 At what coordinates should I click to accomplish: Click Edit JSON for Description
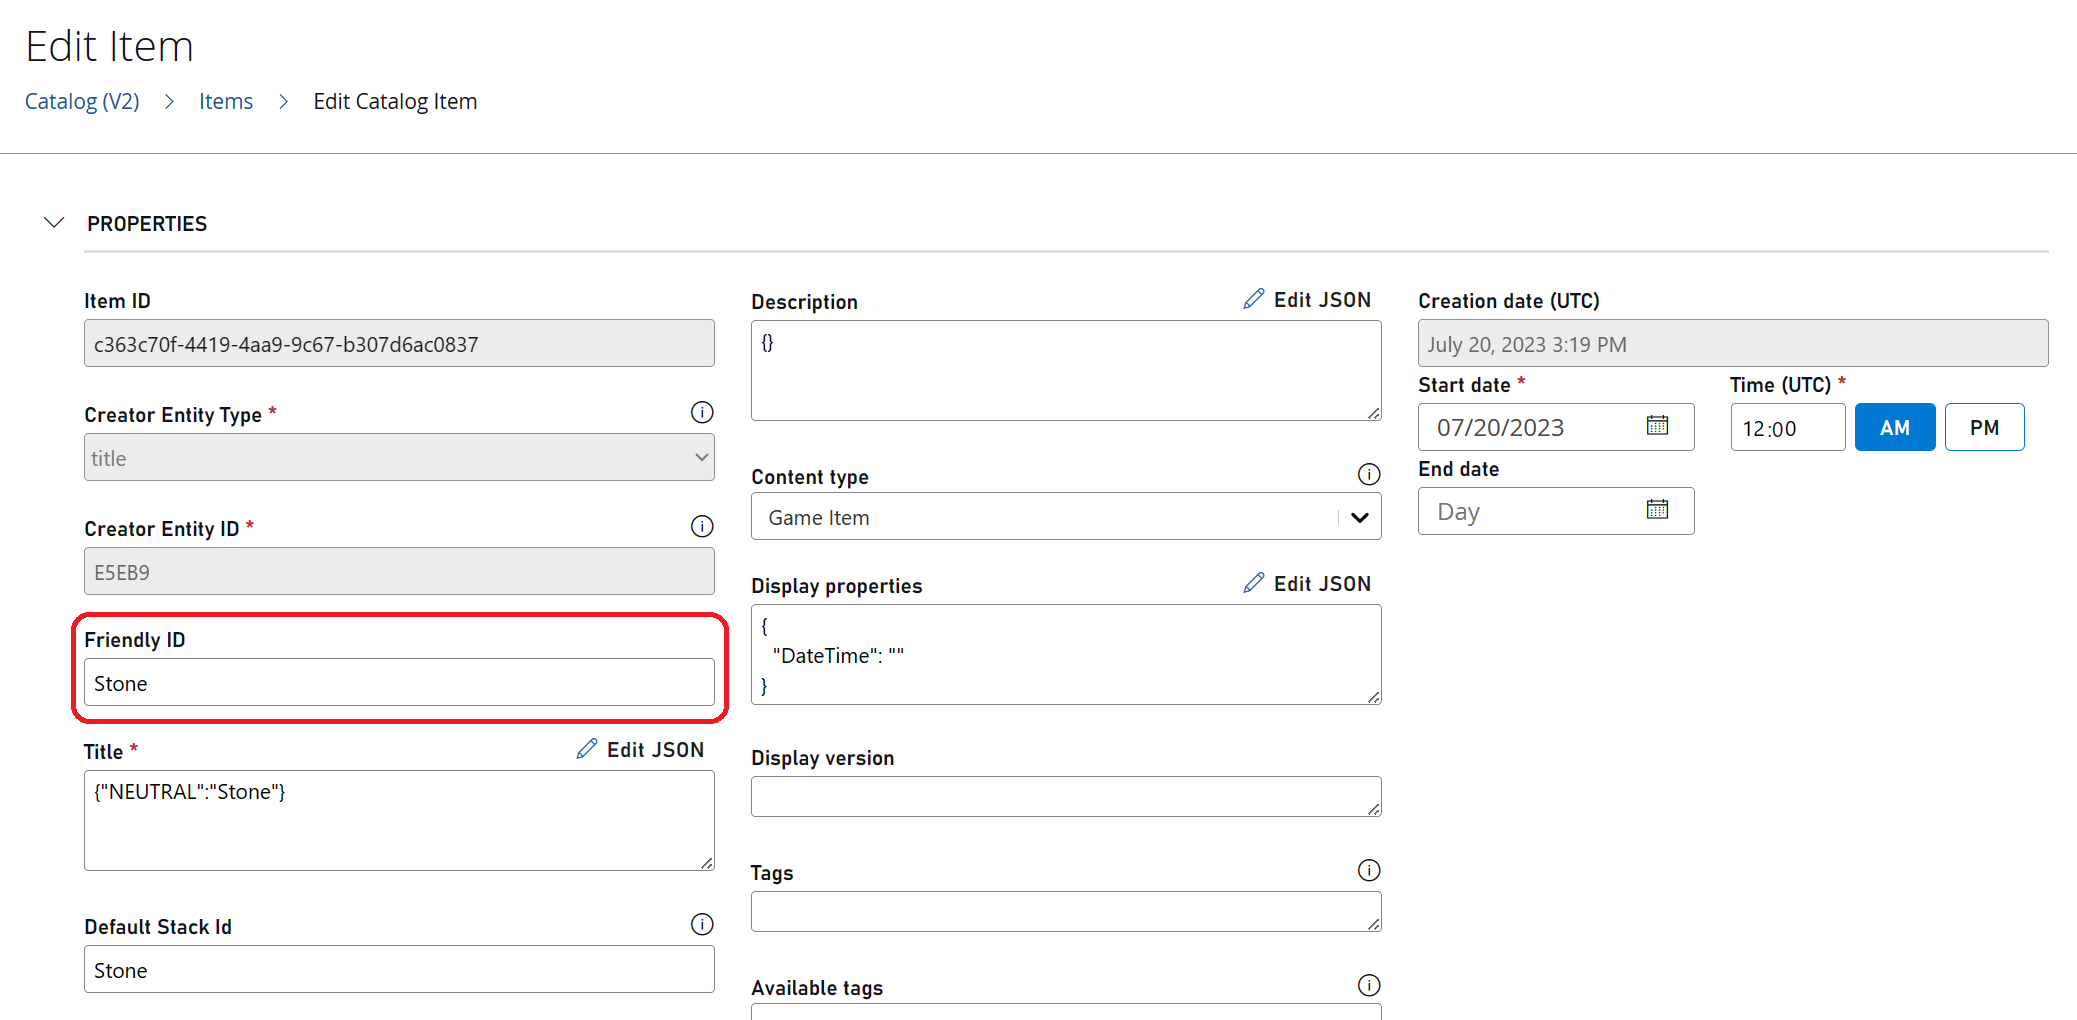click(x=1307, y=300)
